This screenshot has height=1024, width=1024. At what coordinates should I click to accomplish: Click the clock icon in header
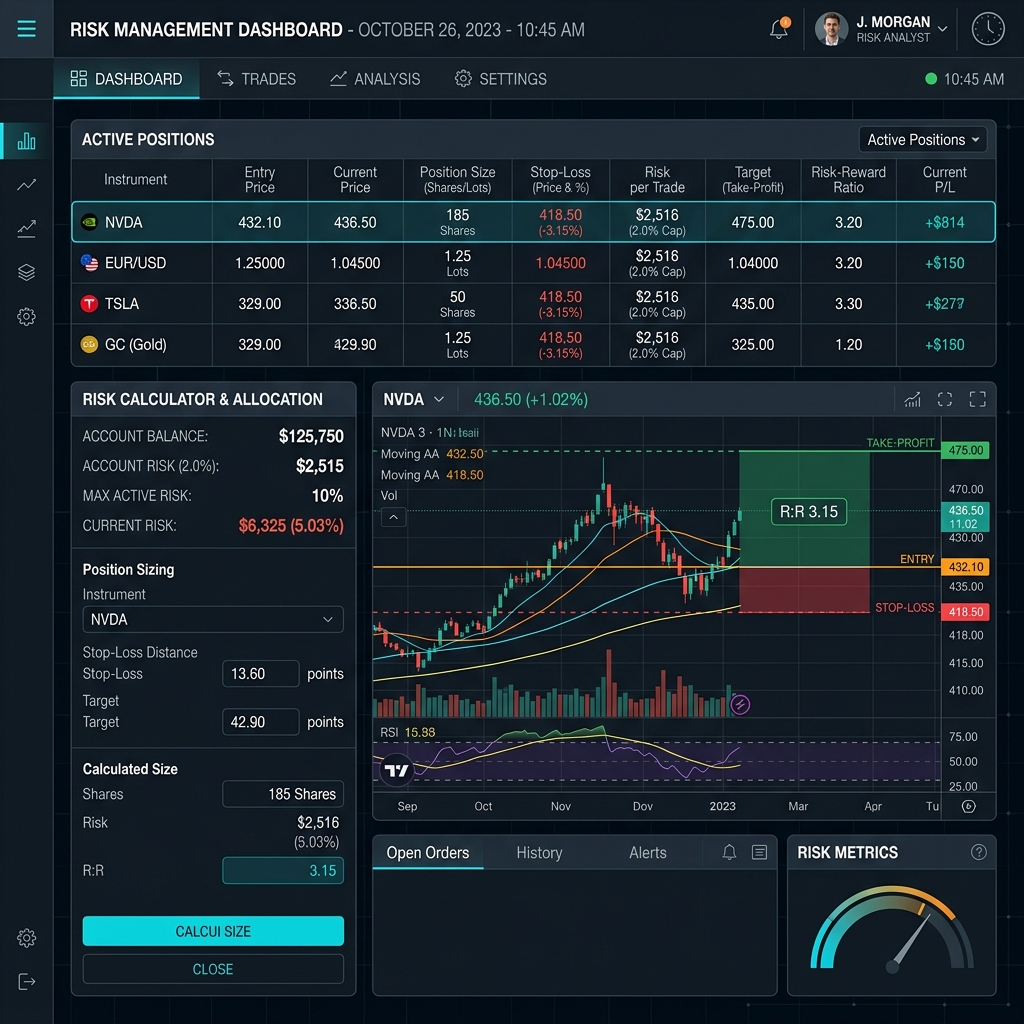coord(988,29)
